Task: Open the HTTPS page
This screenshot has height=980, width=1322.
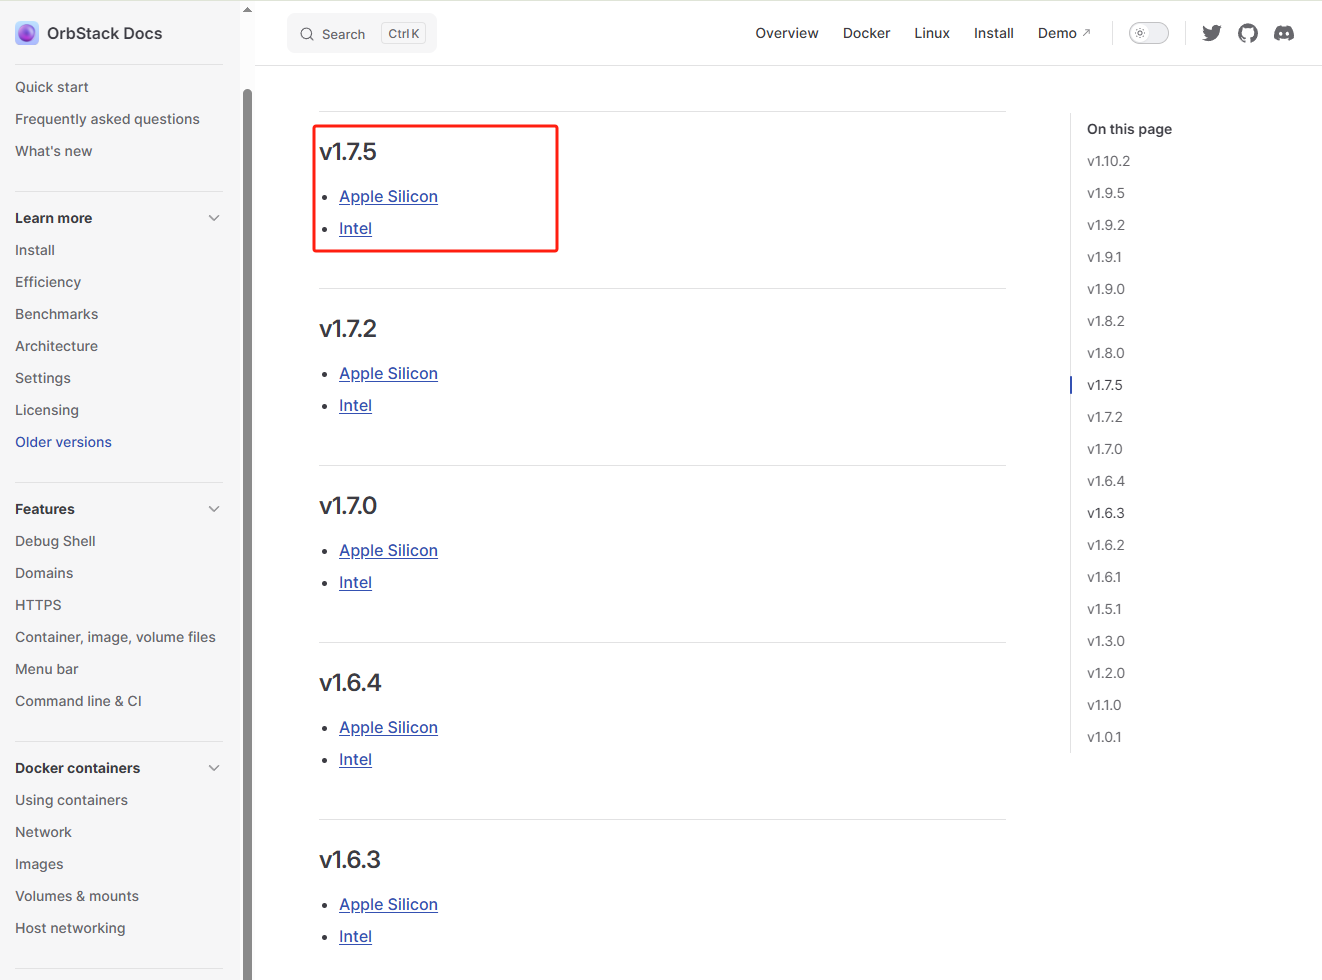Action: pos(38,605)
